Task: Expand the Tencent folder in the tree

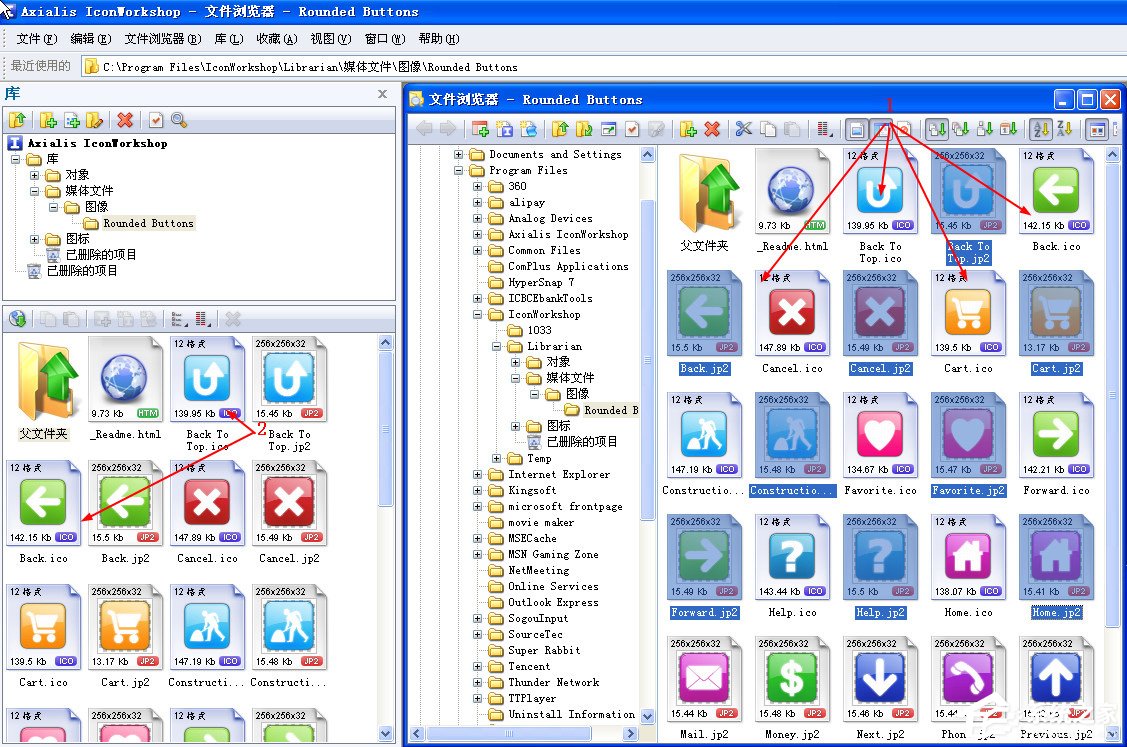Action: (478, 666)
